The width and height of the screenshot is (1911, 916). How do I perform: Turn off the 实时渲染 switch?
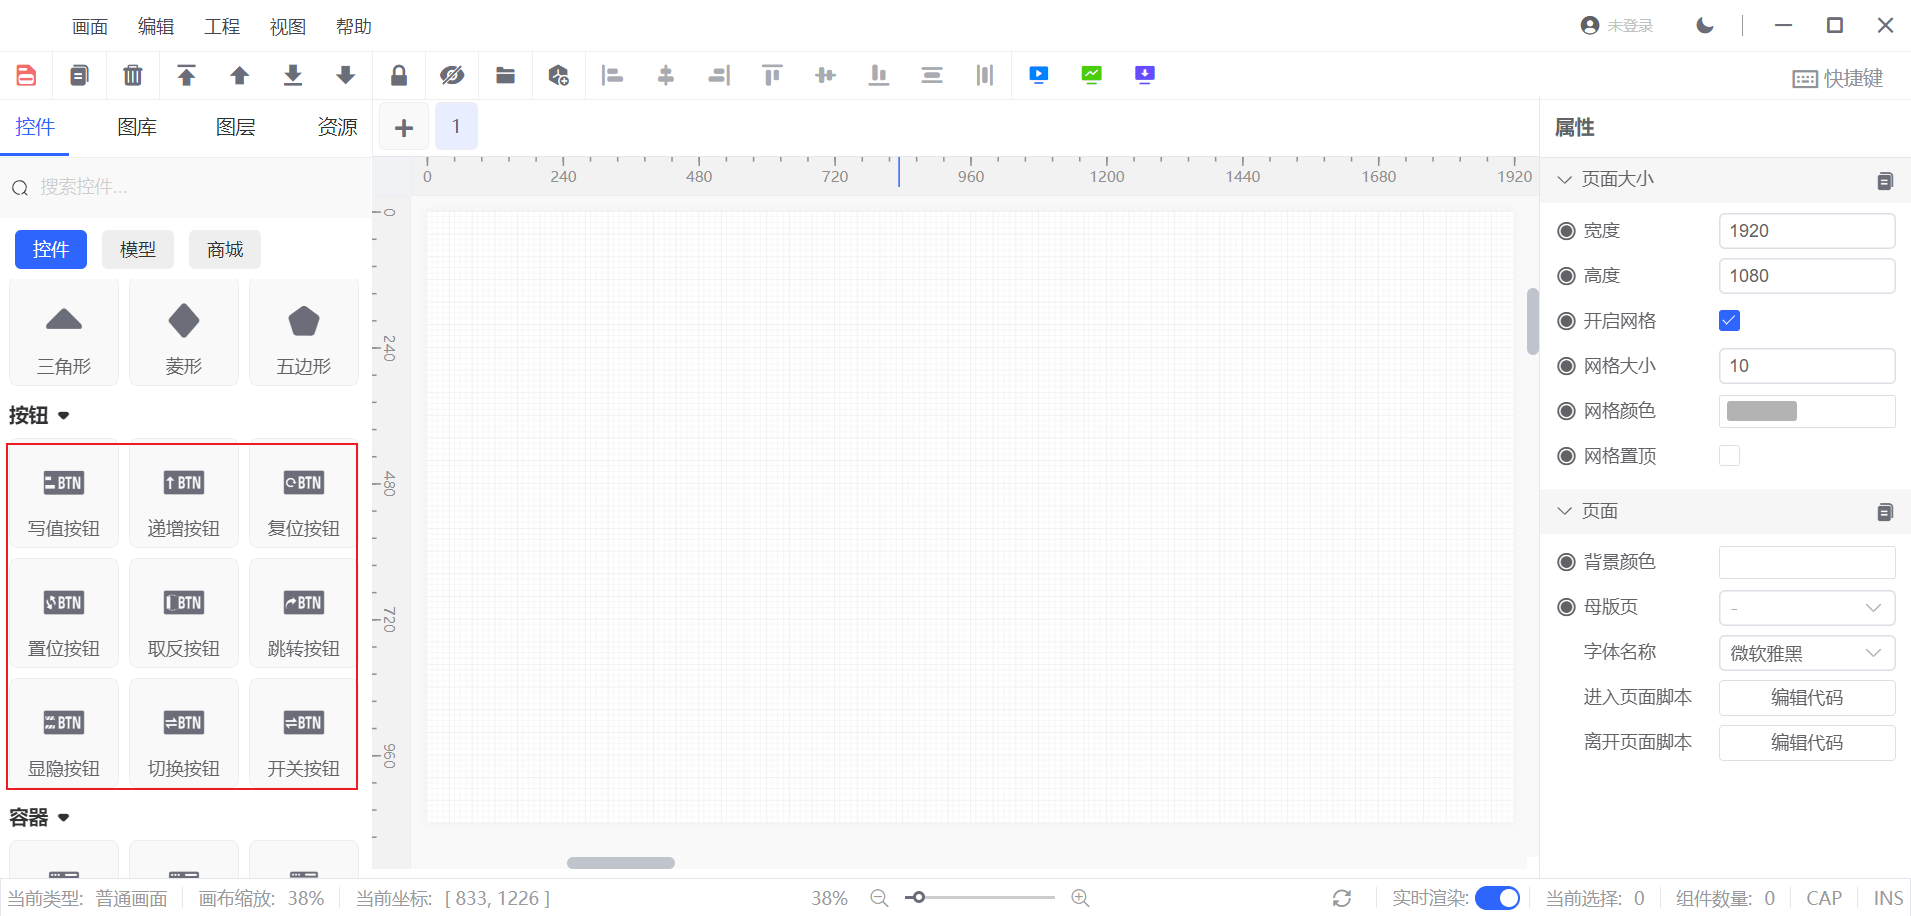[x=1496, y=898]
